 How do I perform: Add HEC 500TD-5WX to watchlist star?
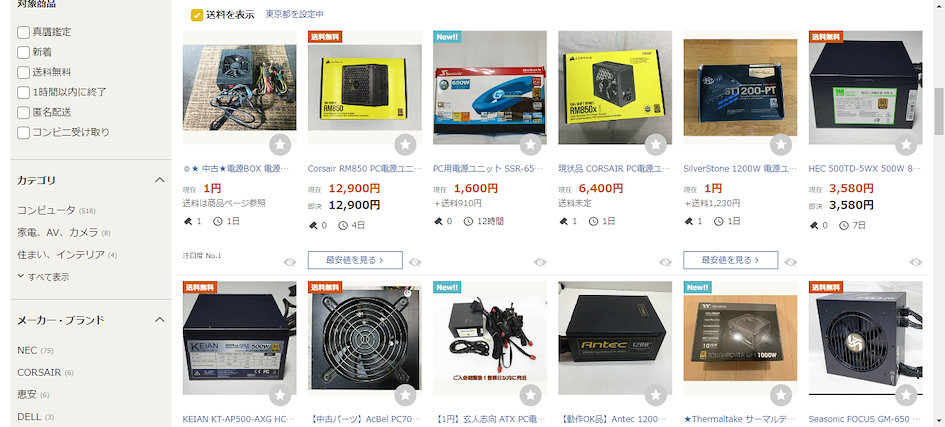906,145
